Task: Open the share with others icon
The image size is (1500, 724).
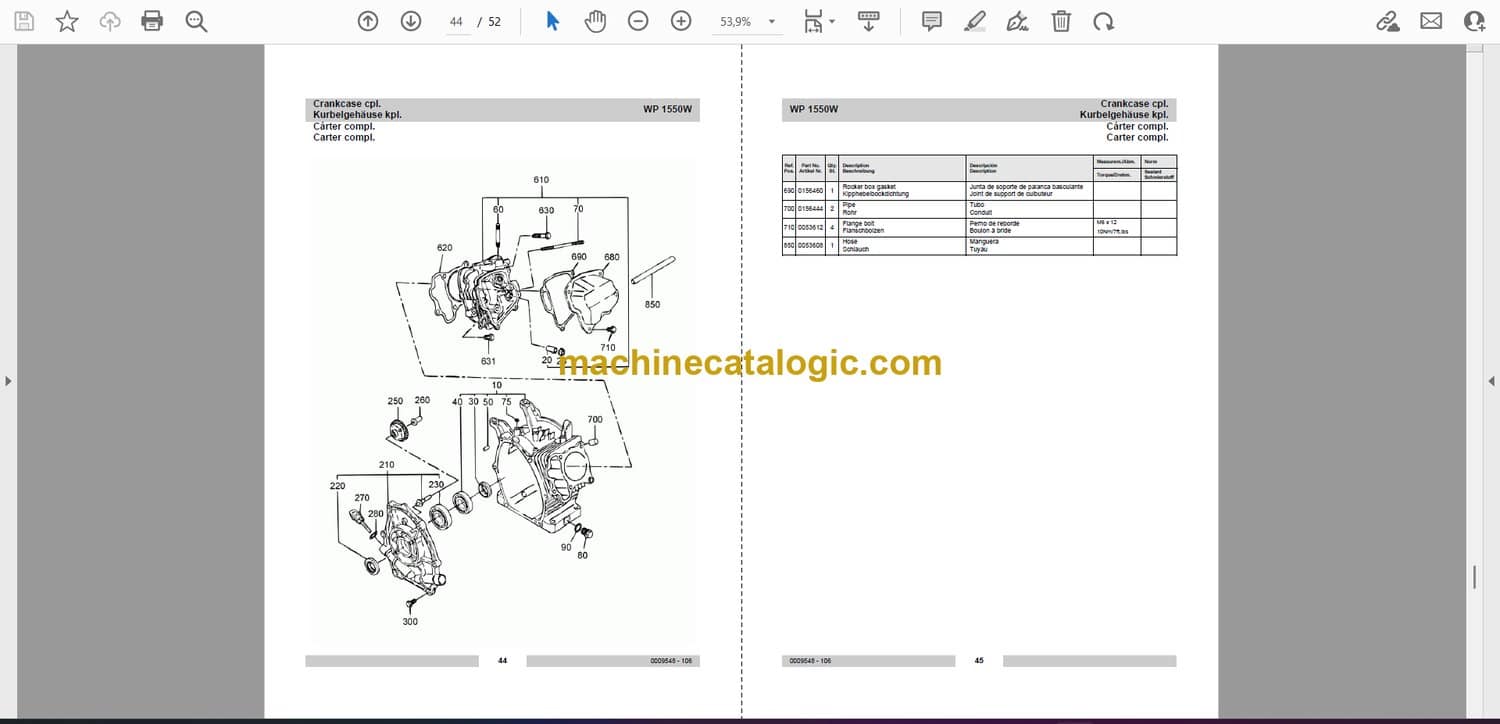Action: pos(1474,21)
